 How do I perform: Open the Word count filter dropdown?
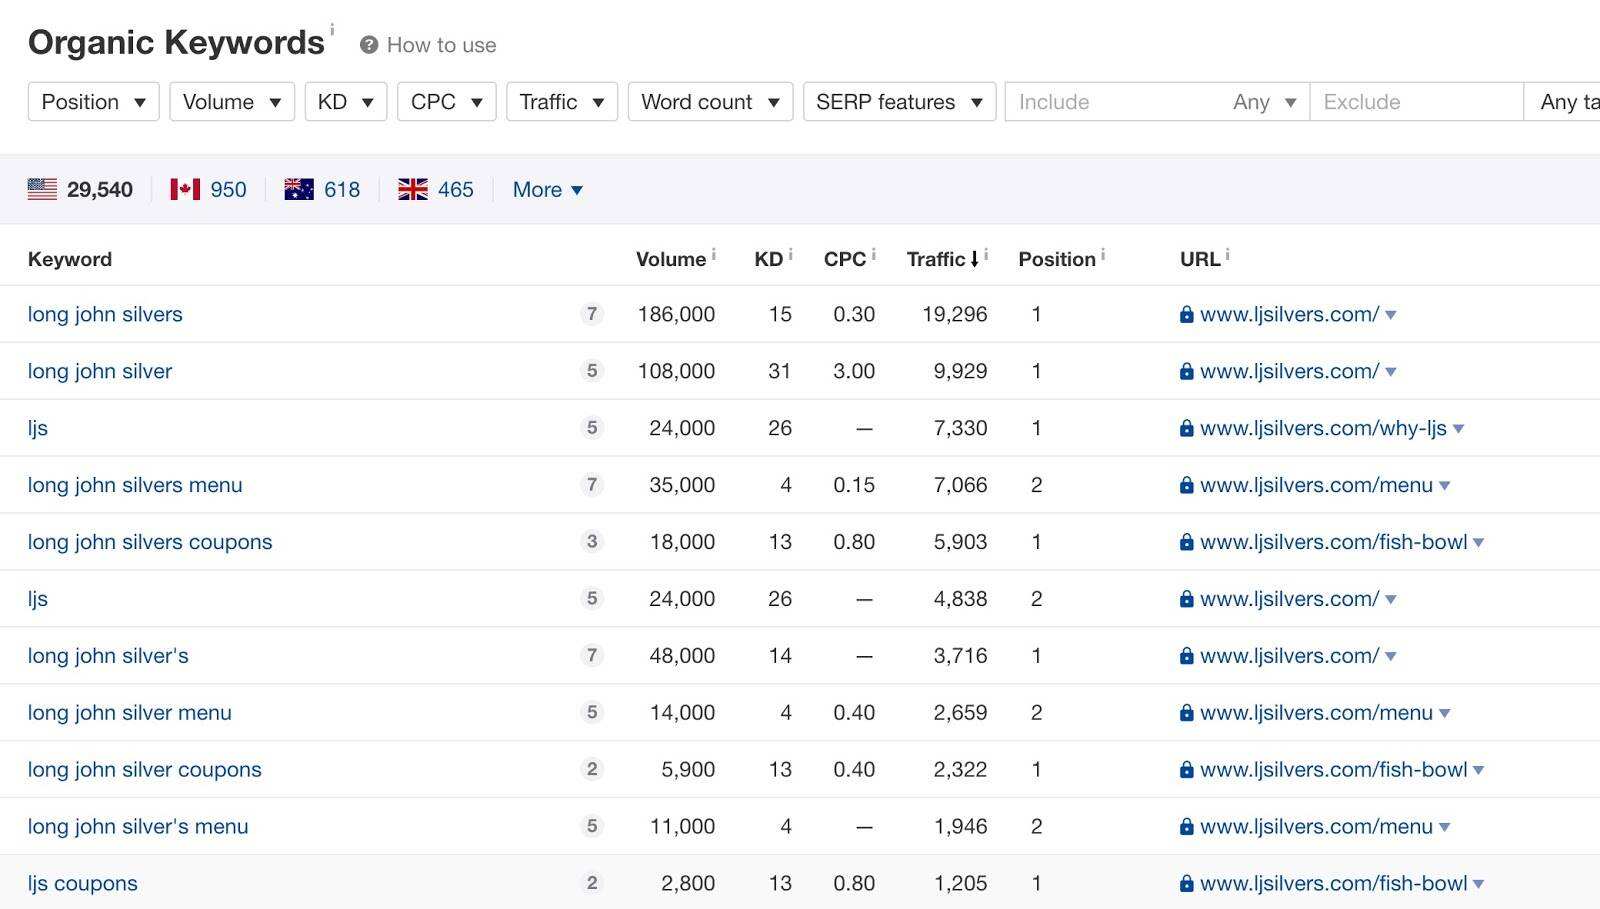[x=710, y=102]
